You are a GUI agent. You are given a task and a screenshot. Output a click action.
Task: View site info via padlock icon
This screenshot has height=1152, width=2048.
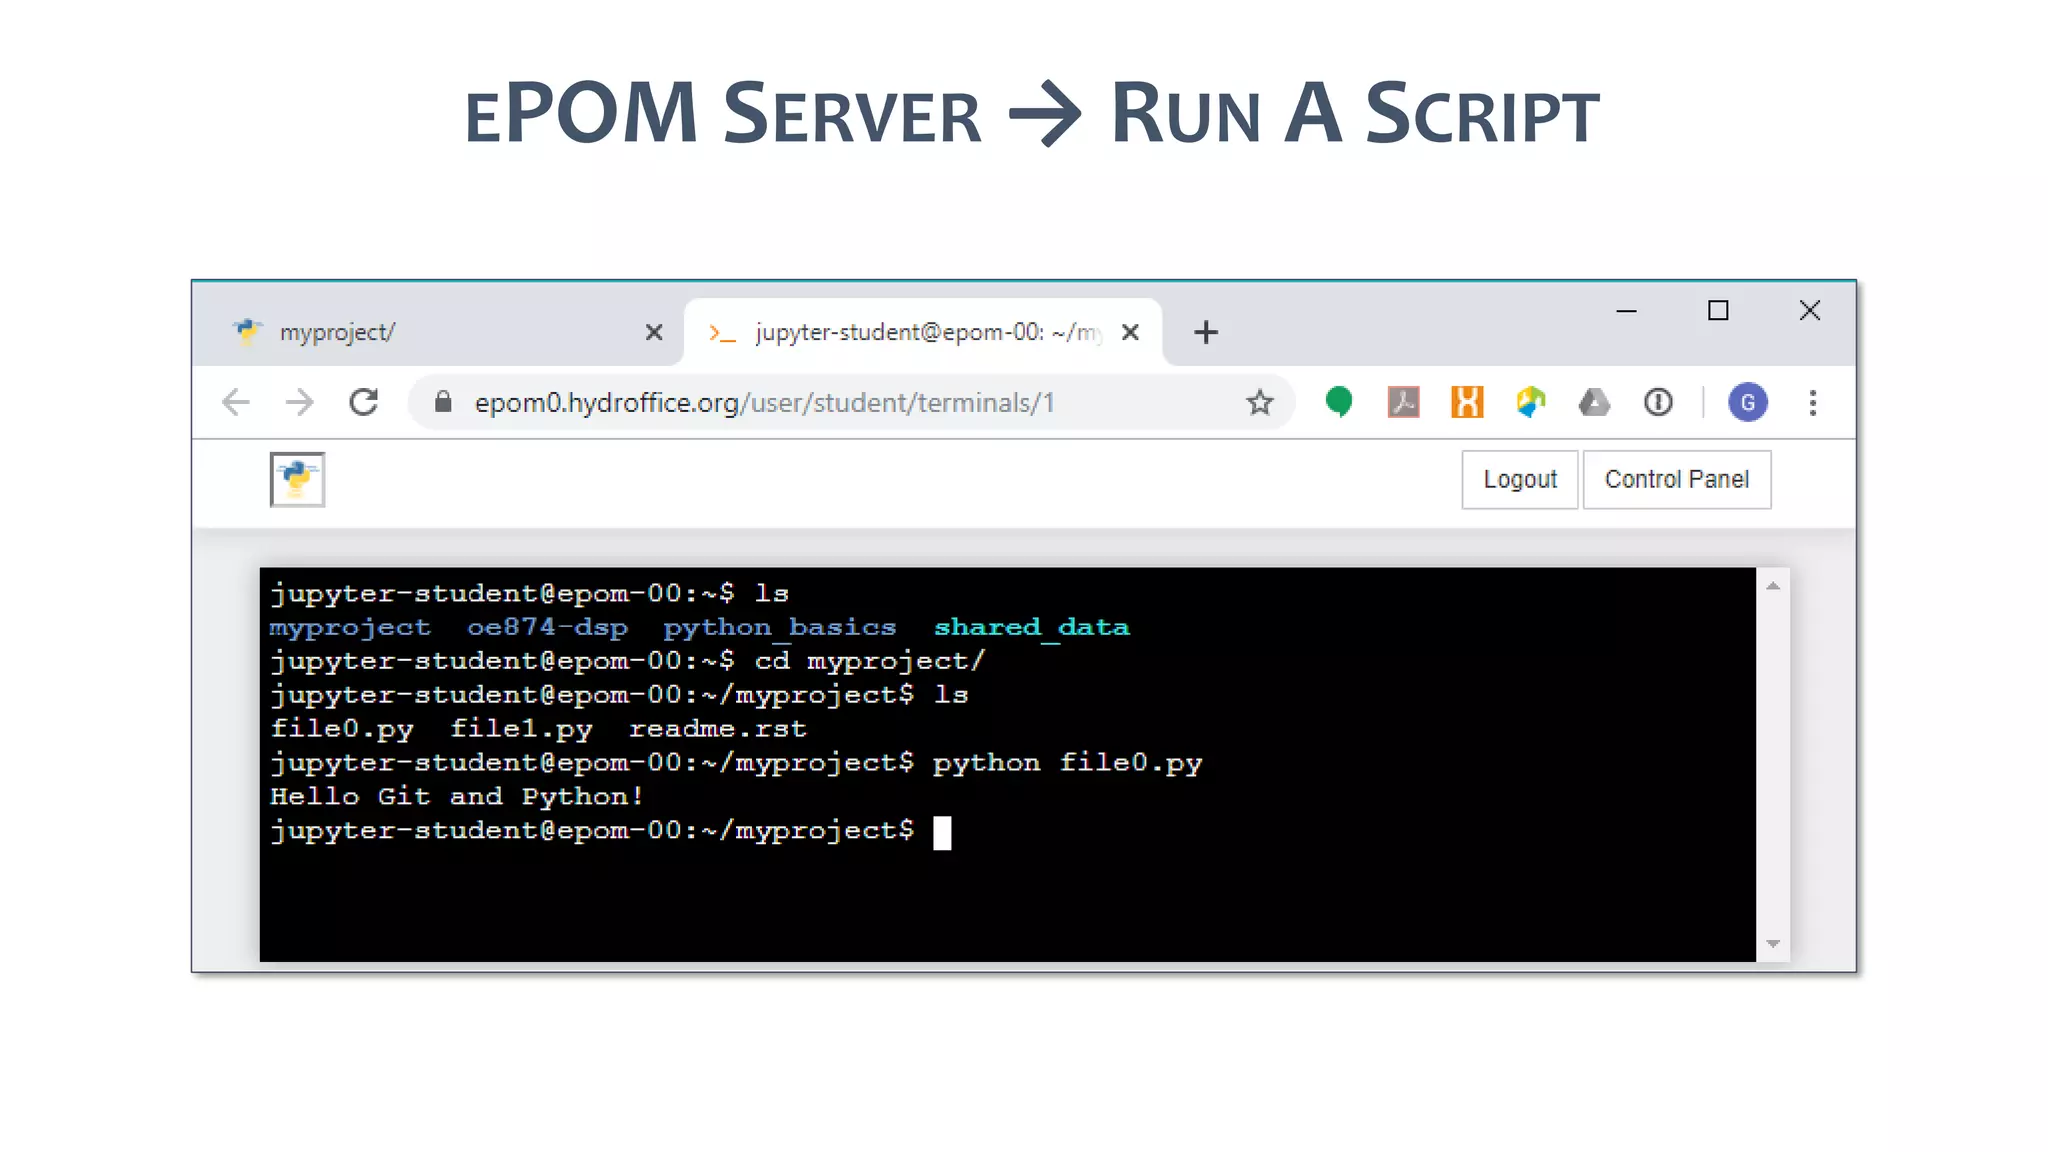tap(443, 402)
